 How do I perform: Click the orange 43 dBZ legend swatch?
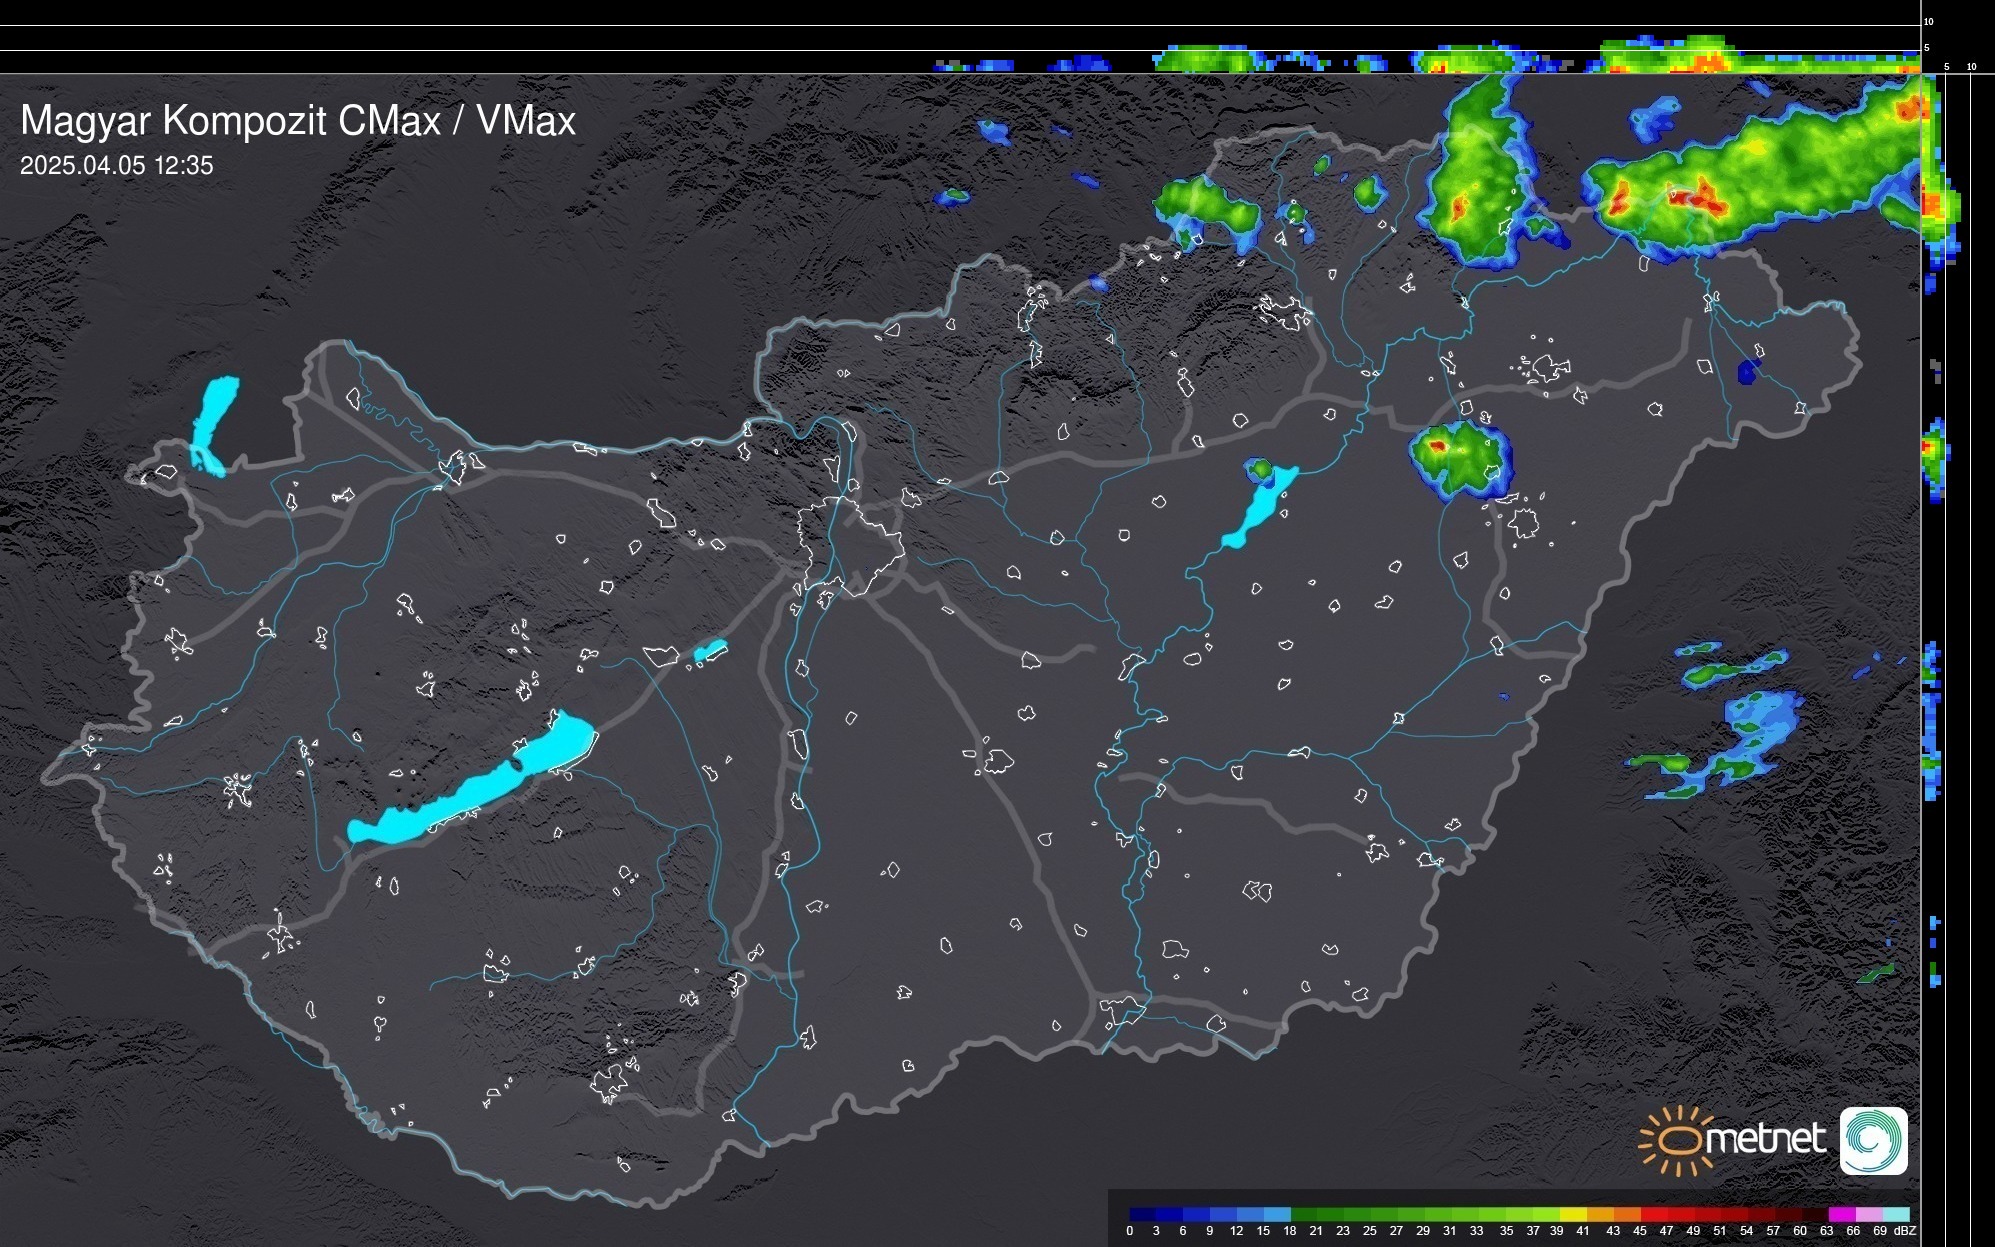pos(1626,1214)
